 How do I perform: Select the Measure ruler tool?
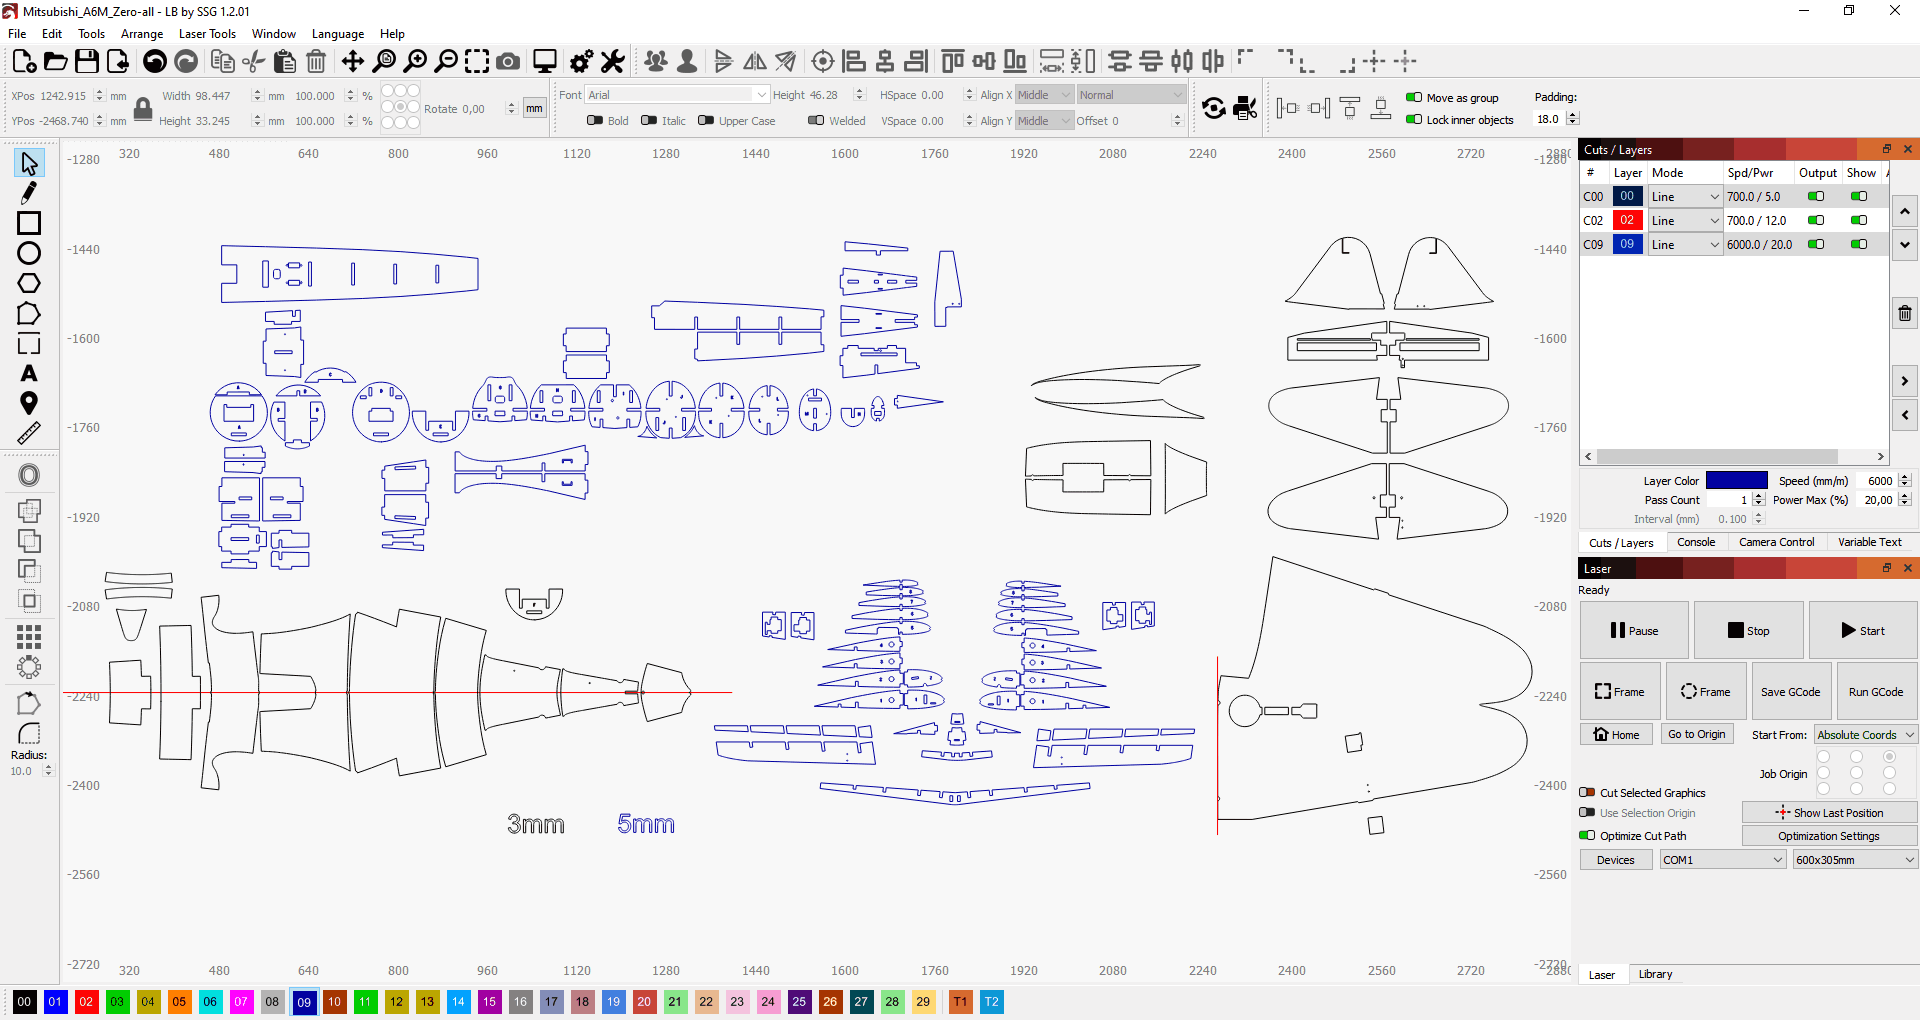29,433
